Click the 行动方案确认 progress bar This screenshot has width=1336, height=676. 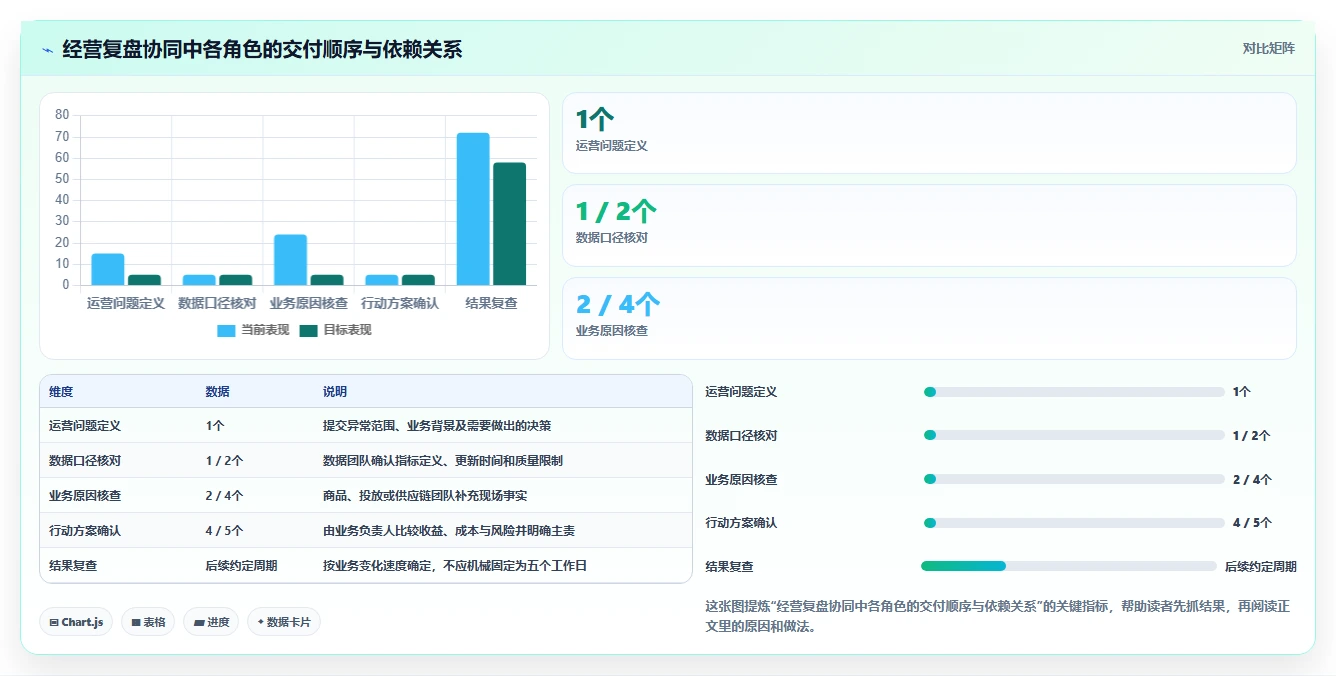click(x=1073, y=523)
